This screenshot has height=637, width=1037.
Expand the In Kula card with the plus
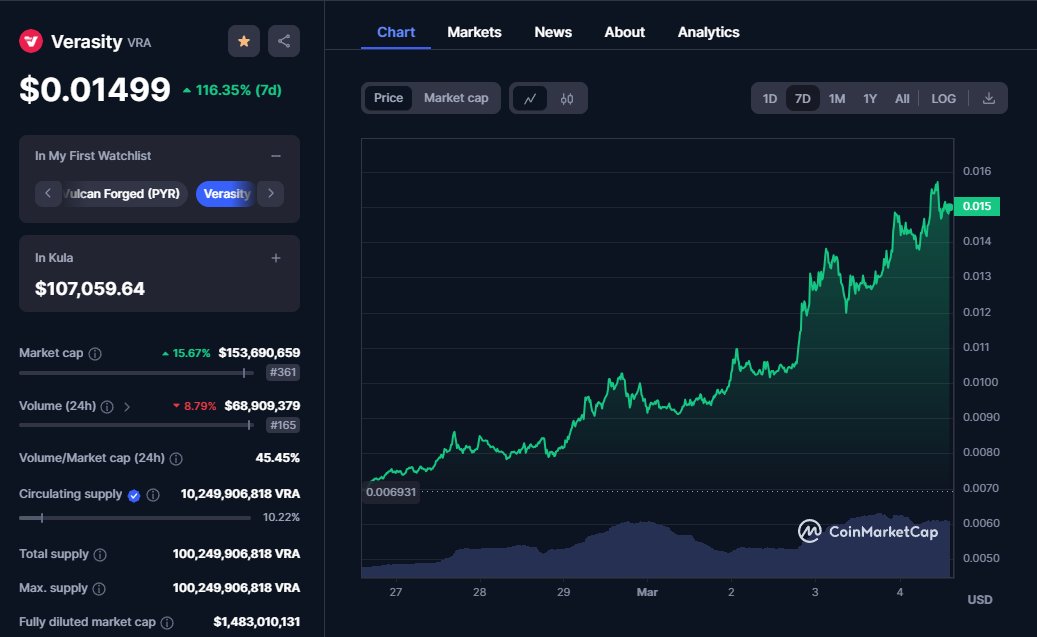[x=276, y=257]
